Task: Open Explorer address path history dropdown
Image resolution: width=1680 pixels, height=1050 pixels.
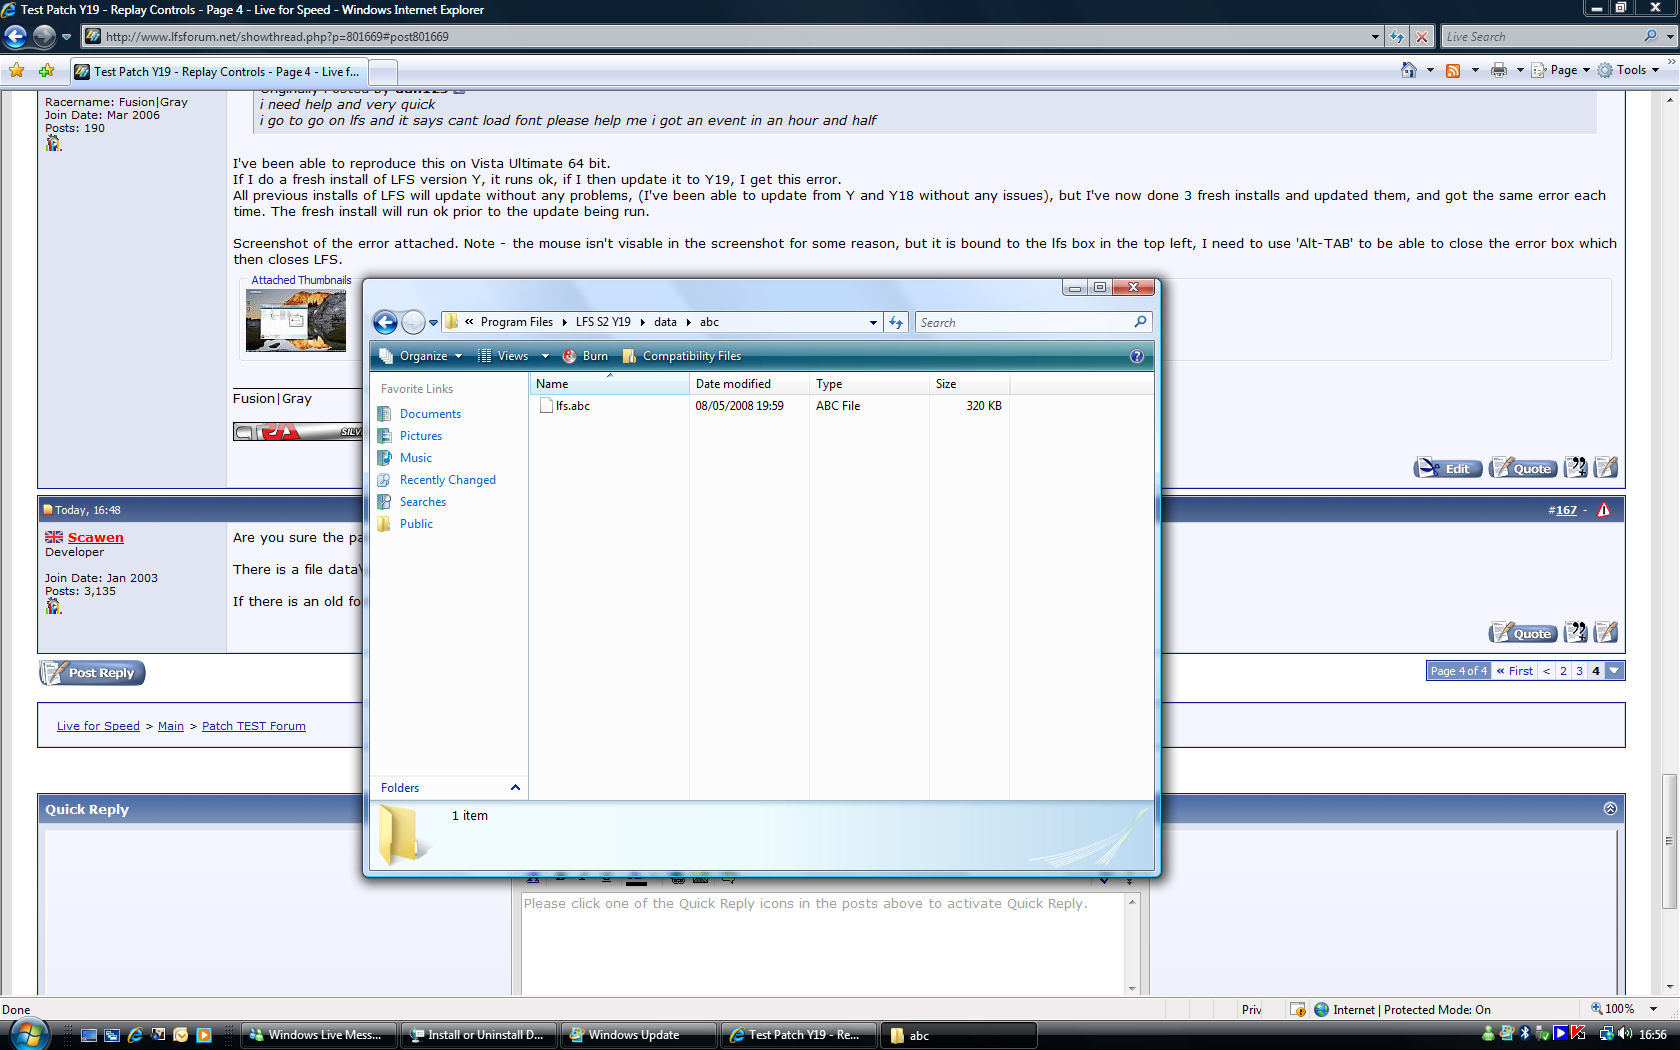Action: 873,322
